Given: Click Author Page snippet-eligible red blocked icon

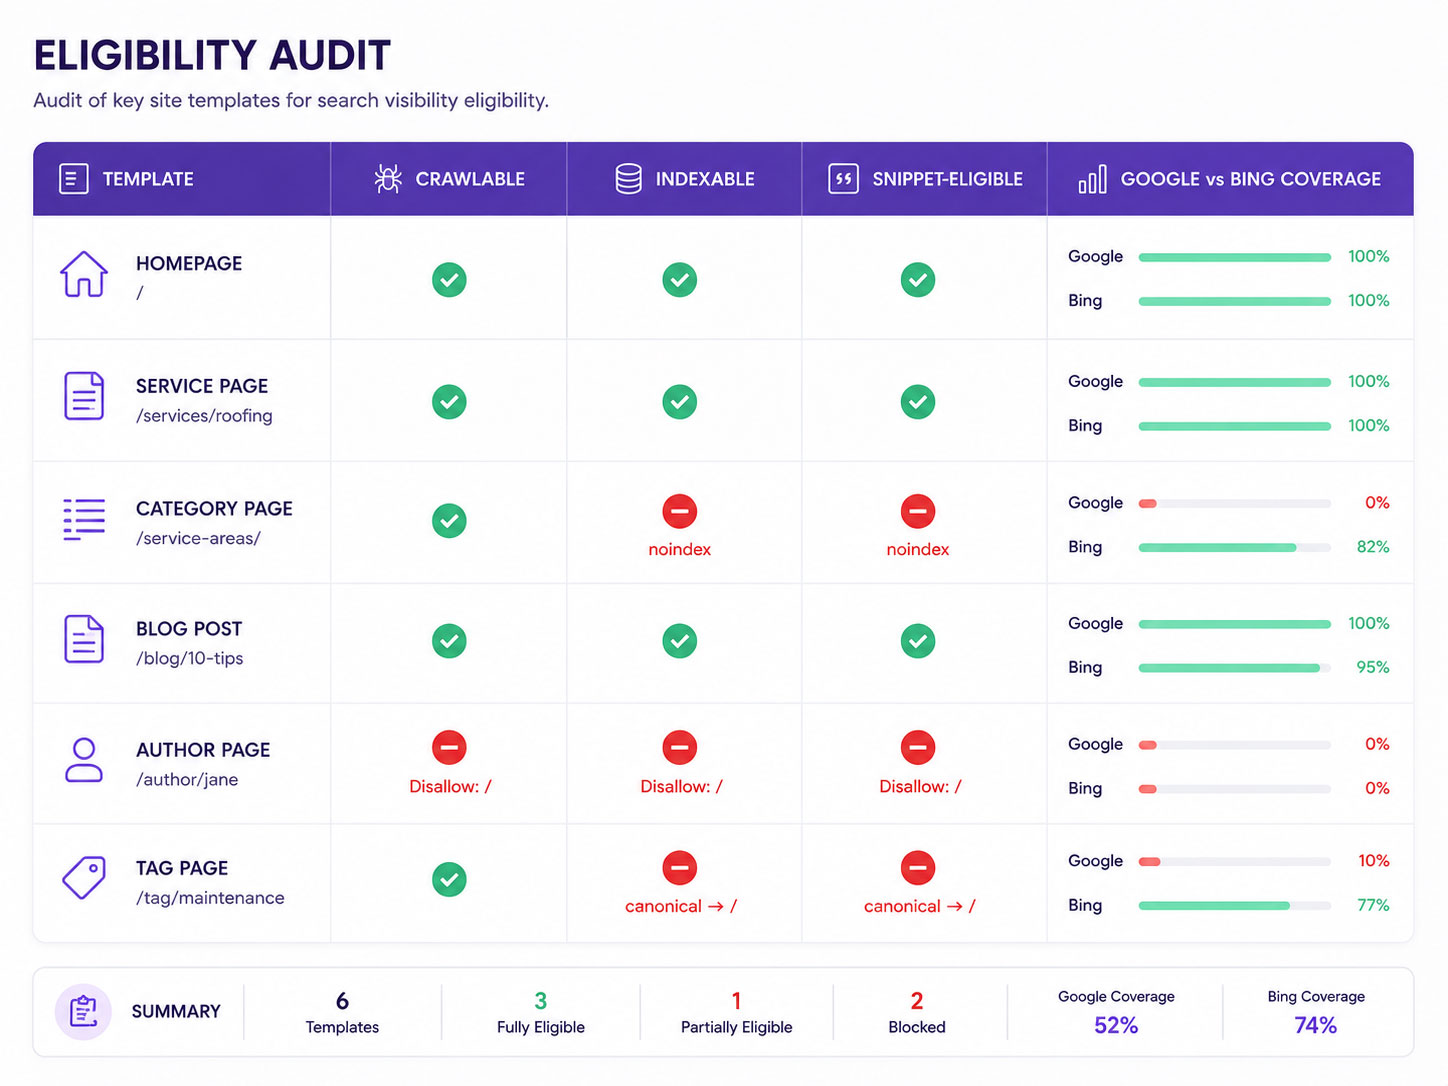Looking at the screenshot, I should tap(918, 748).
